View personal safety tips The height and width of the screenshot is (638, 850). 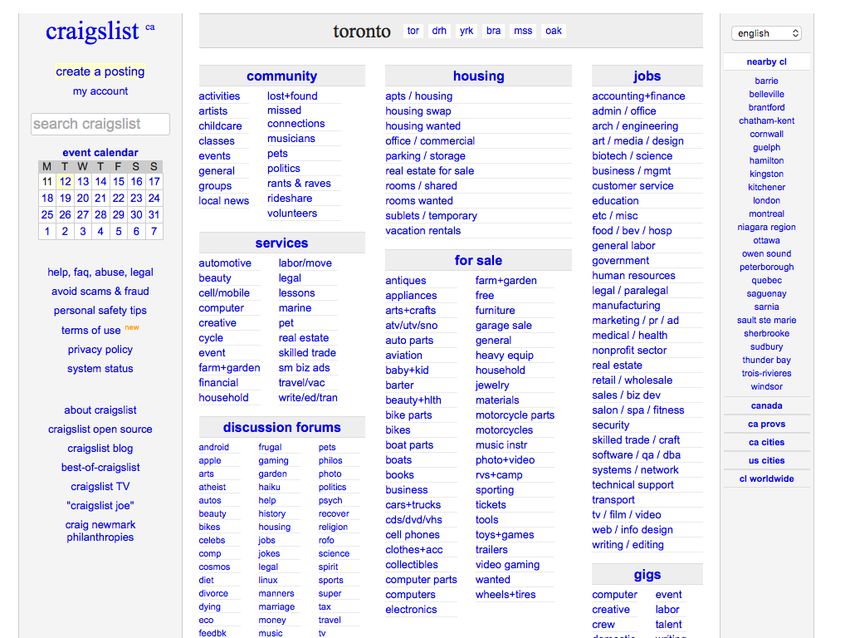(100, 311)
